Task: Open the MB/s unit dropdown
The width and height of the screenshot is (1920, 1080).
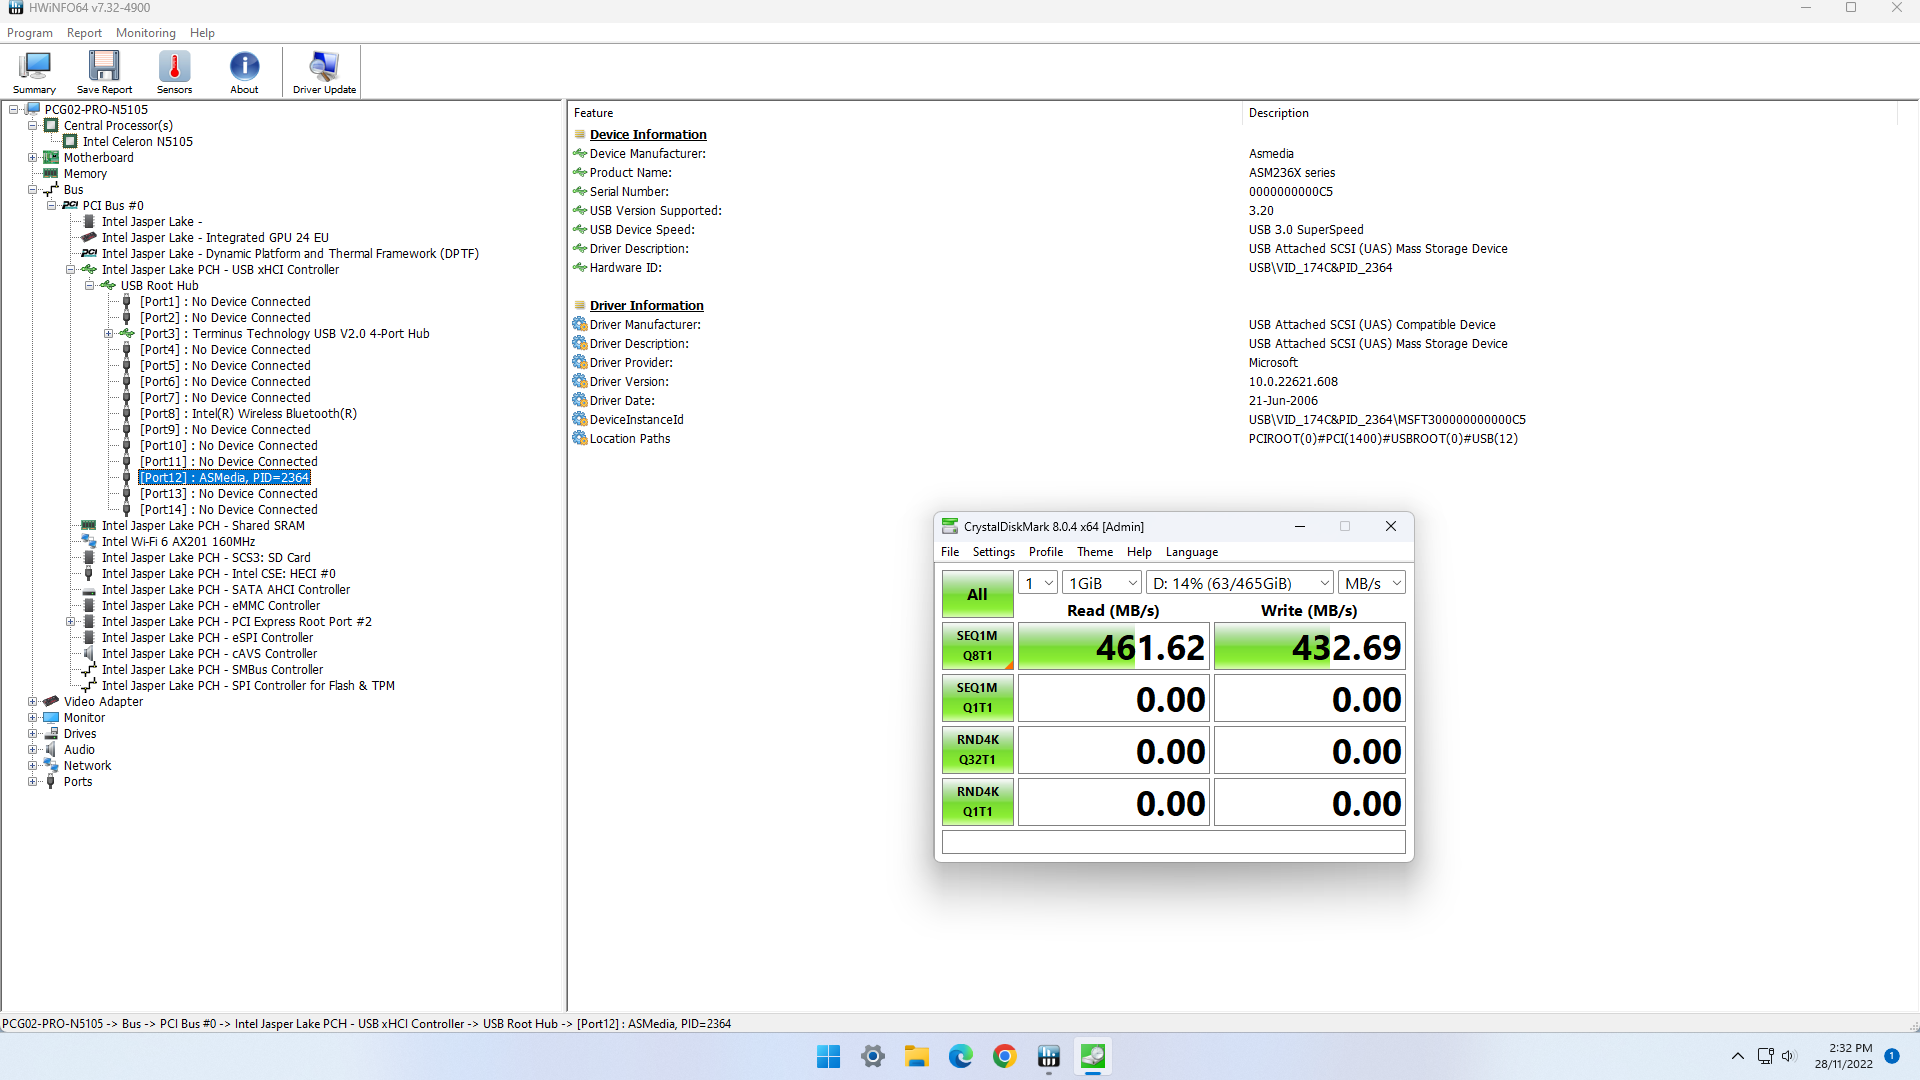Action: (x=1372, y=583)
